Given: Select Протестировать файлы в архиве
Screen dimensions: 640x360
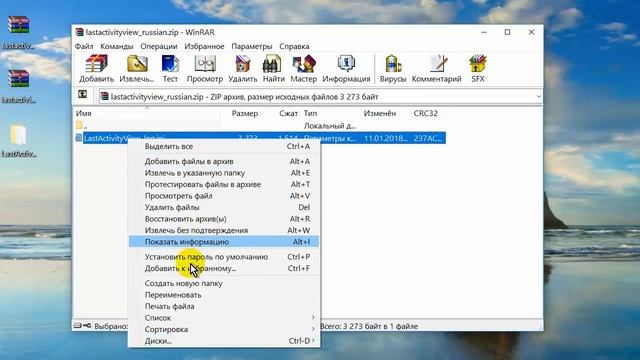Looking at the screenshot, I should coord(224,184).
